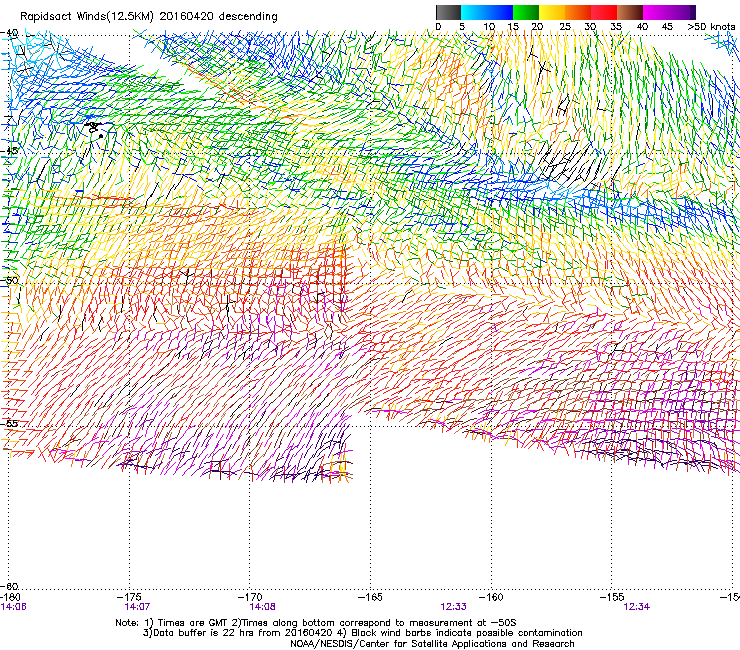Image resolution: width=740 pixels, height=650 pixels.
Task: Click the purple 45-50 knots legend swatch
Action: (682, 12)
